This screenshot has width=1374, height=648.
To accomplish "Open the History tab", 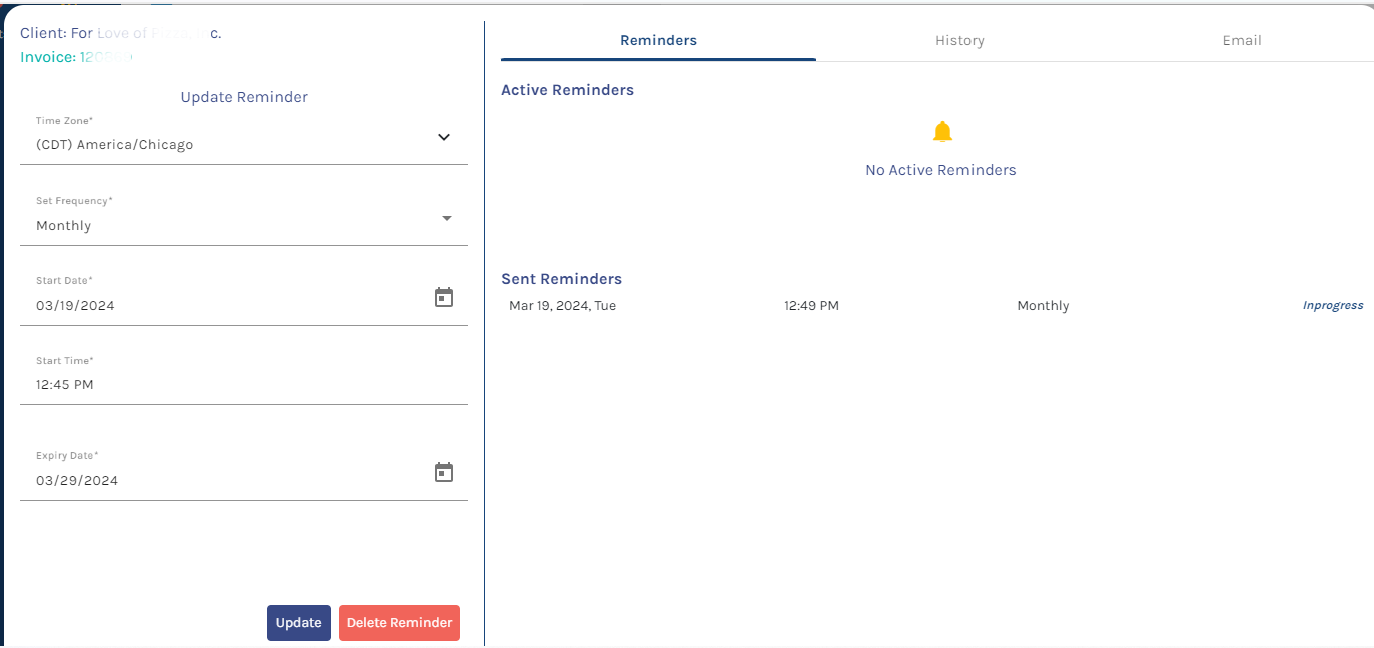I will click(x=960, y=41).
